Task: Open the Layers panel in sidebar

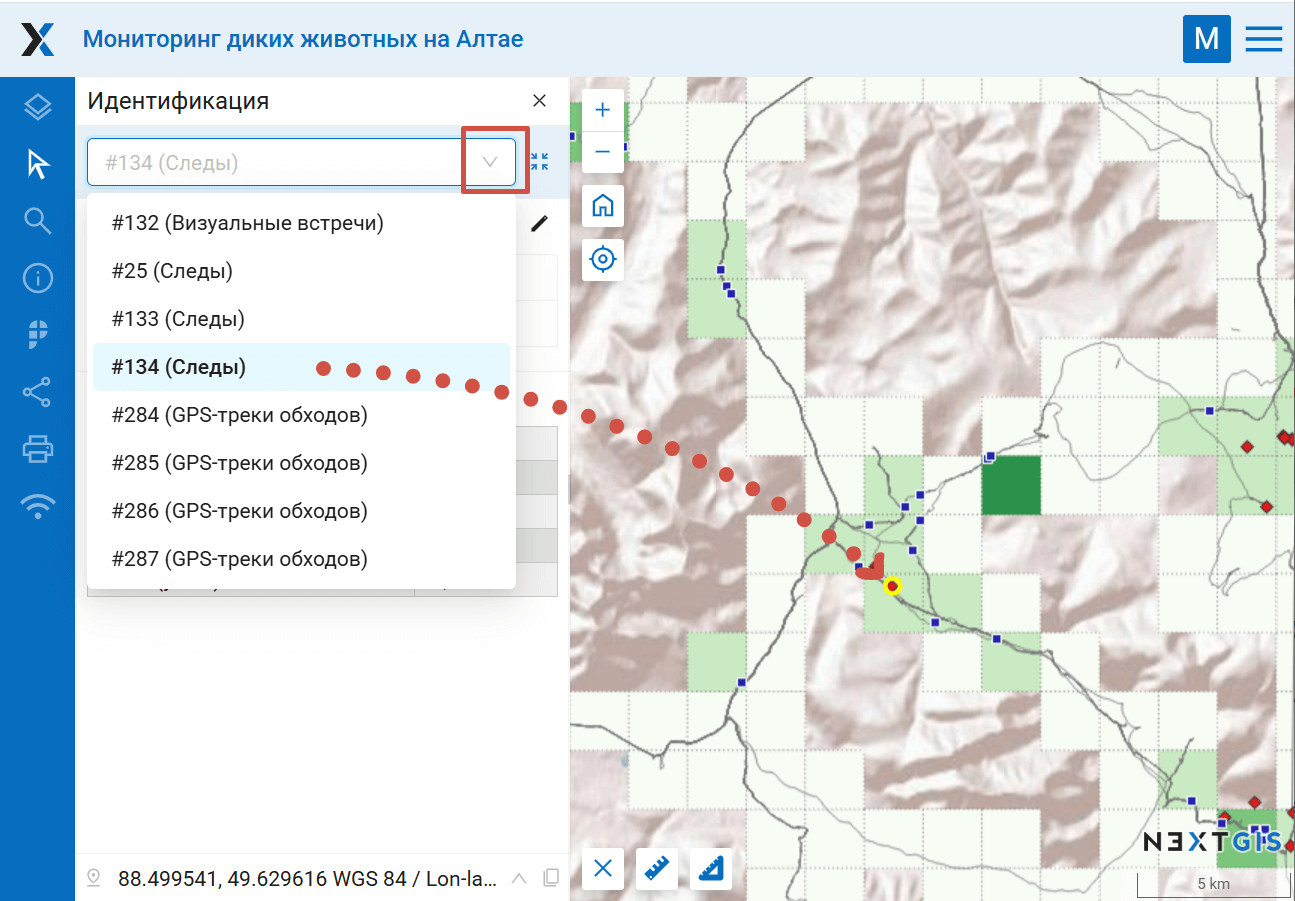Action: tap(37, 107)
